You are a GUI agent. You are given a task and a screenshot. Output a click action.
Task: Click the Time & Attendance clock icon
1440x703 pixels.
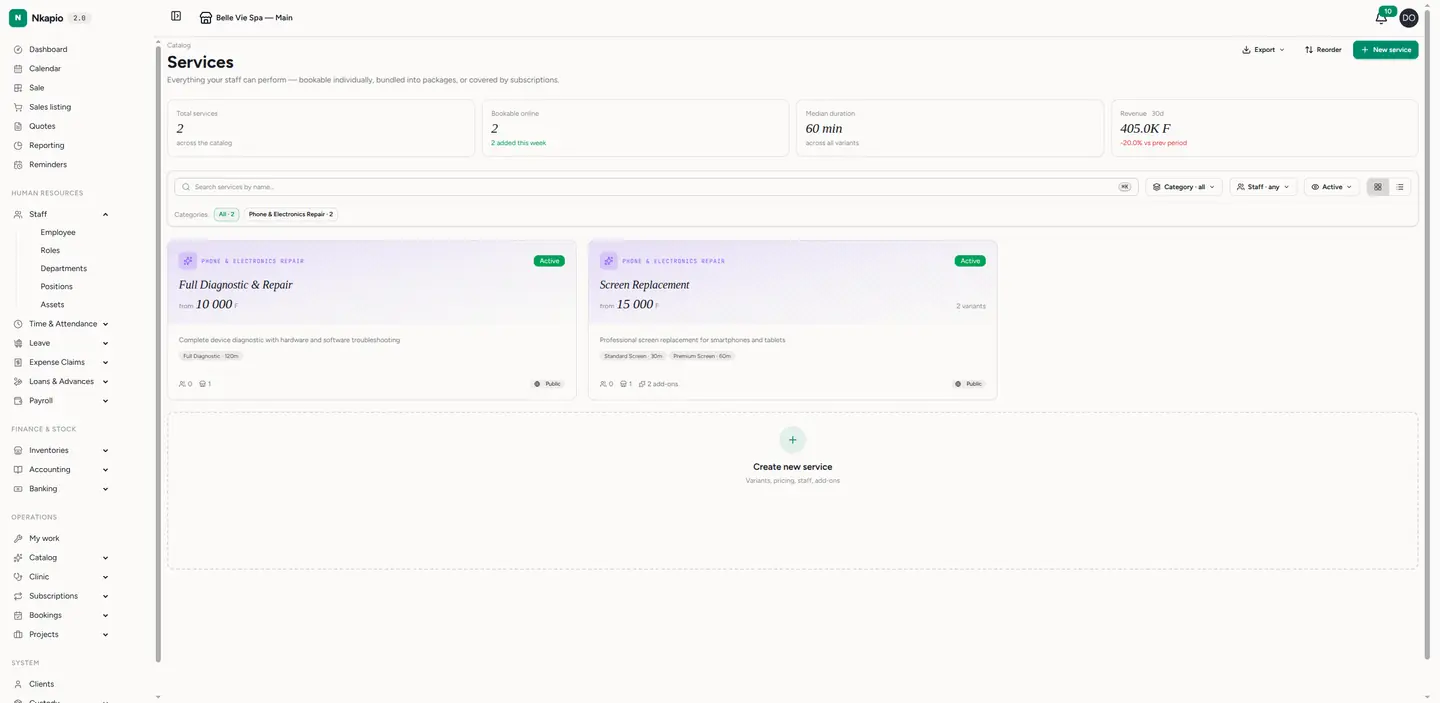pos(18,324)
